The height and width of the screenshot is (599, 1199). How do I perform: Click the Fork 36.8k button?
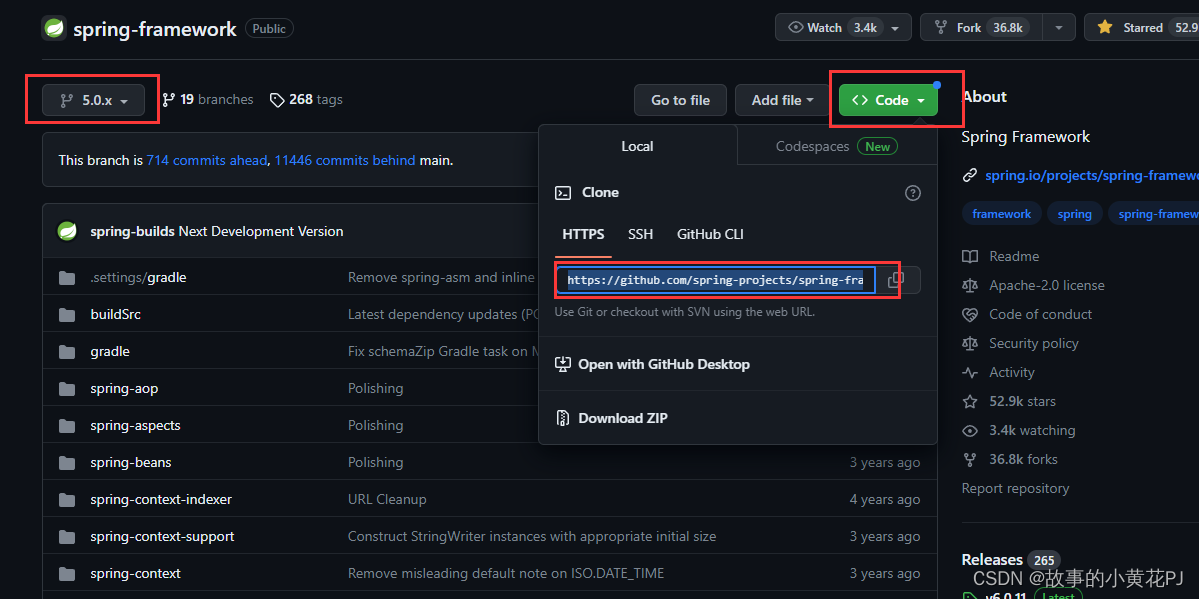(981, 28)
